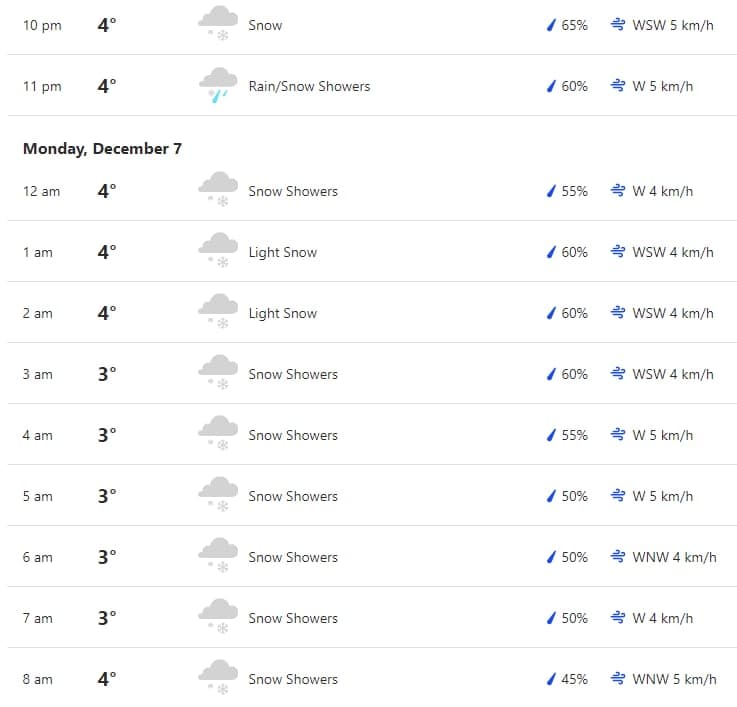Image resolution: width=737 pixels, height=707 pixels.
Task: Click the Rain/Snow Showers label
Action: click(x=309, y=86)
